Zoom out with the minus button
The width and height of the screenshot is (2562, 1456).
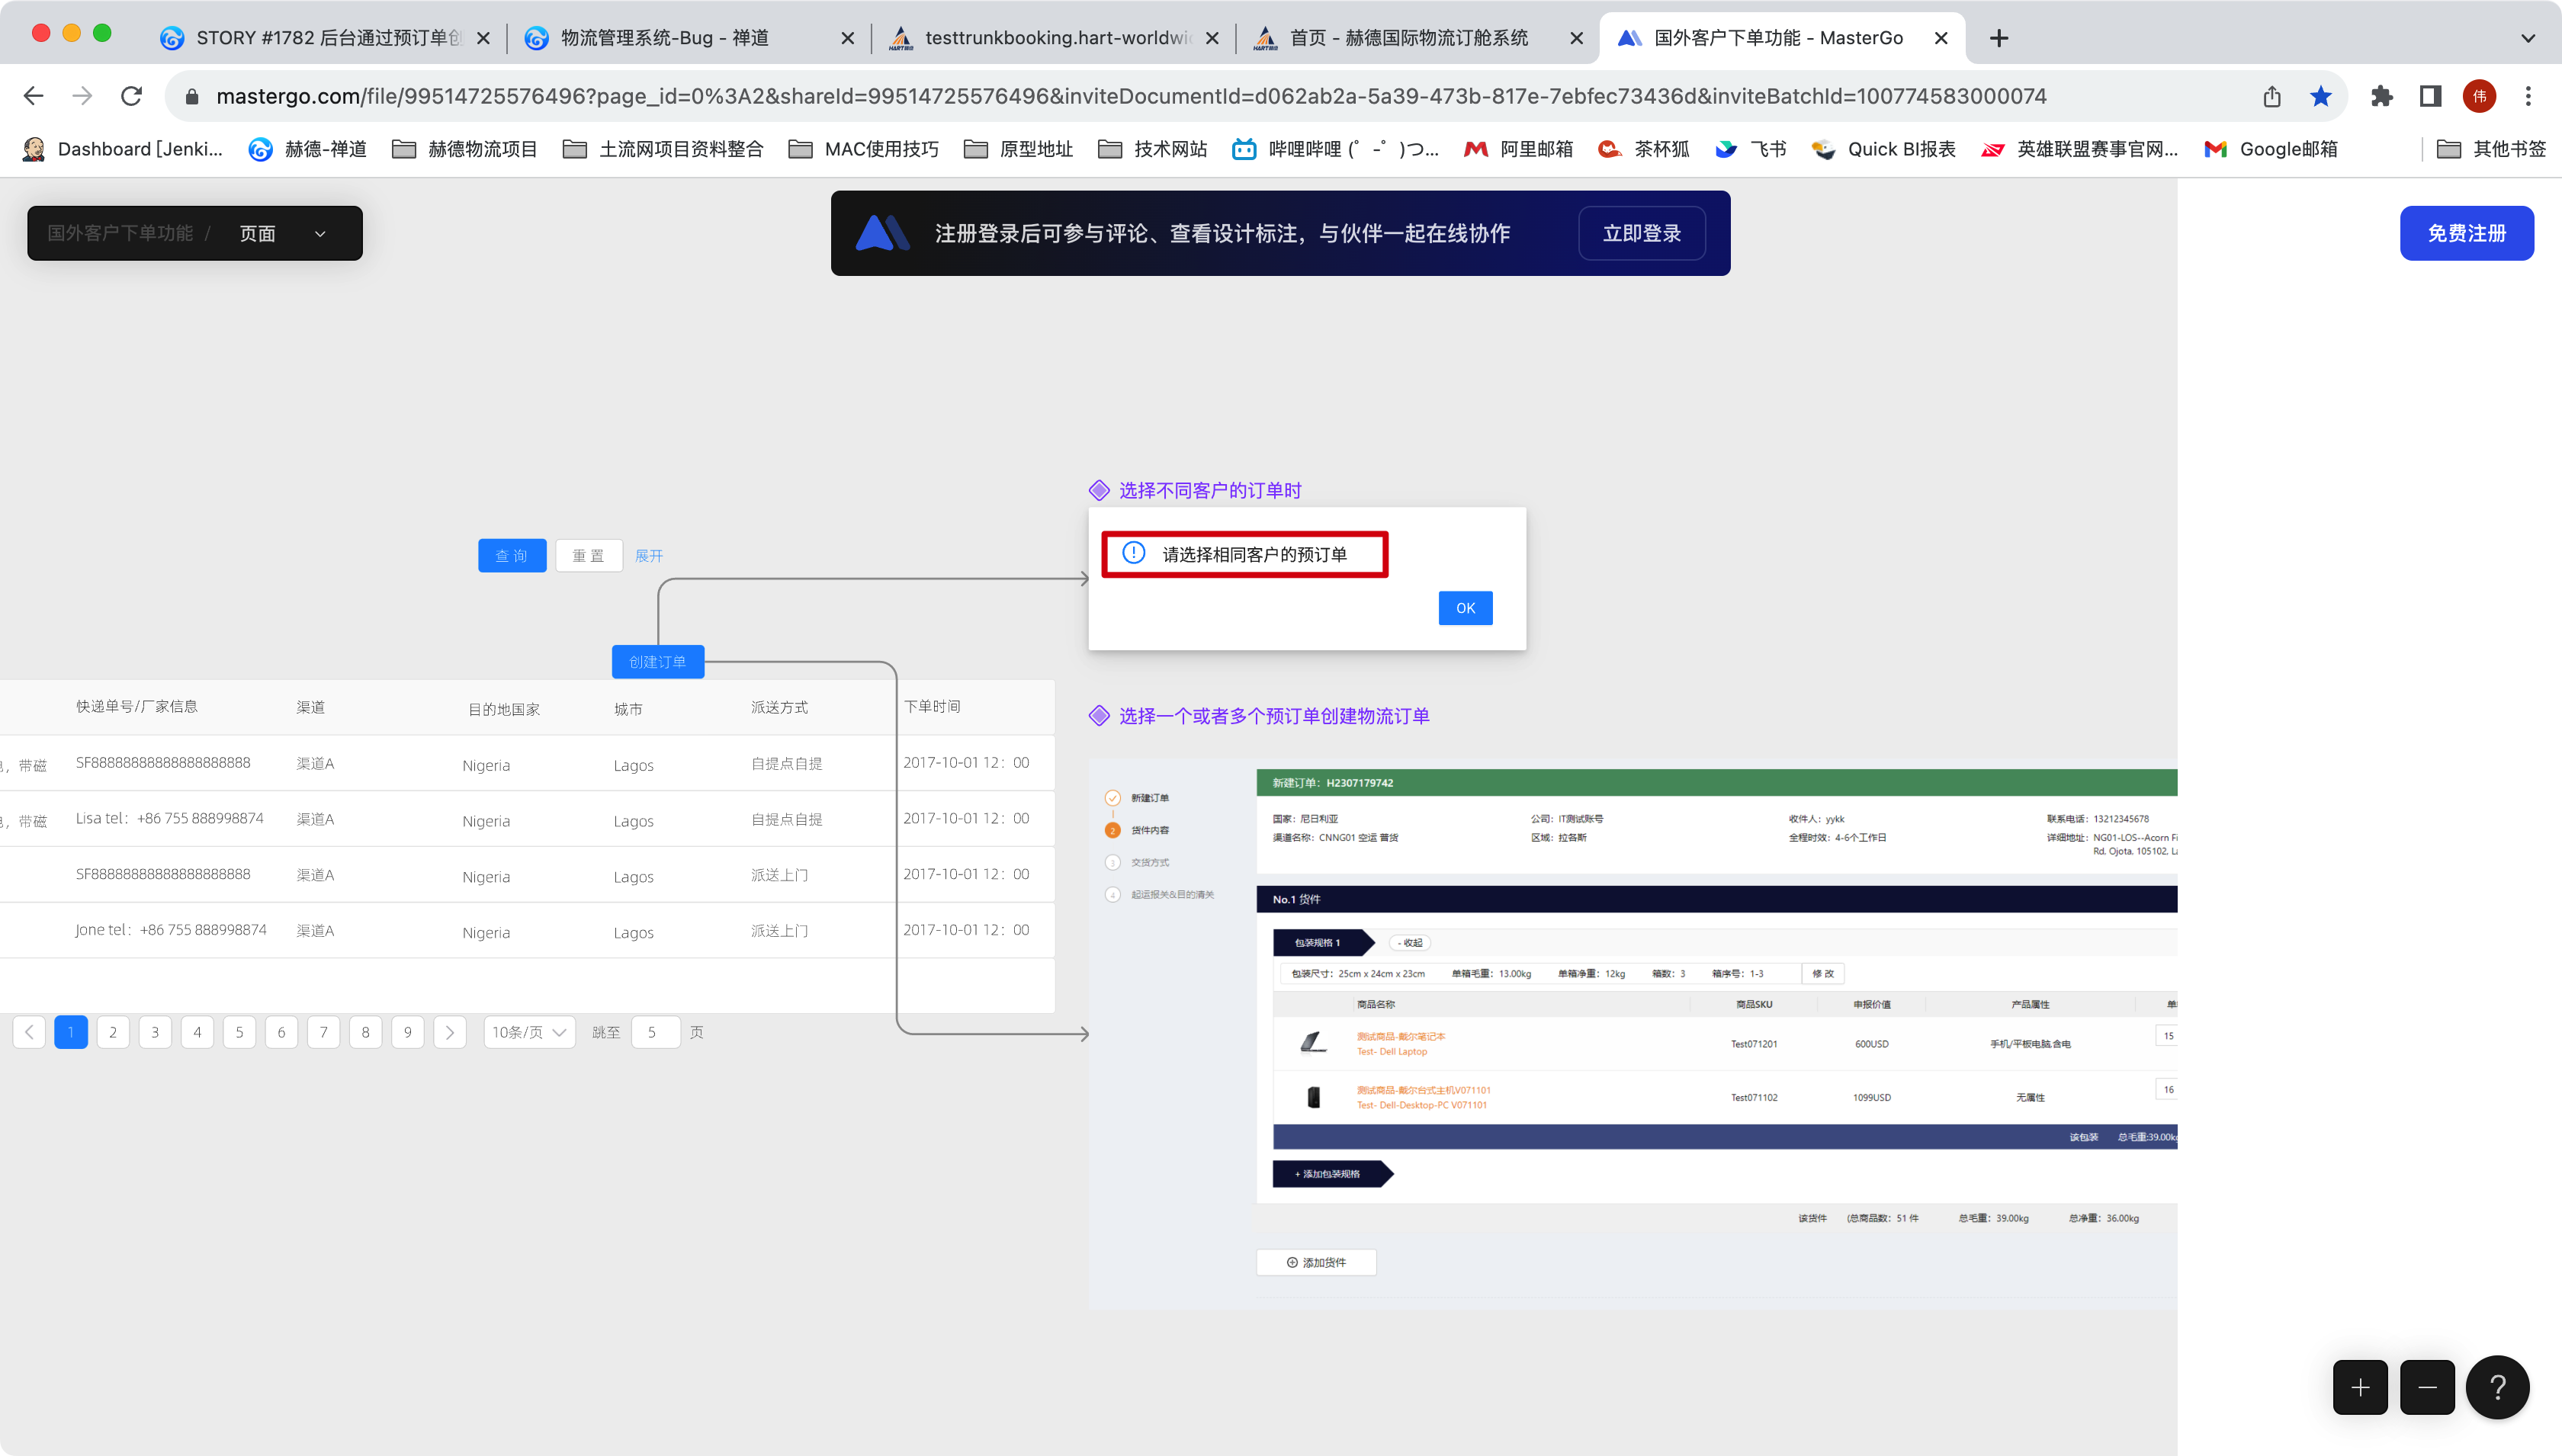pyautogui.click(x=2427, y=1387)
